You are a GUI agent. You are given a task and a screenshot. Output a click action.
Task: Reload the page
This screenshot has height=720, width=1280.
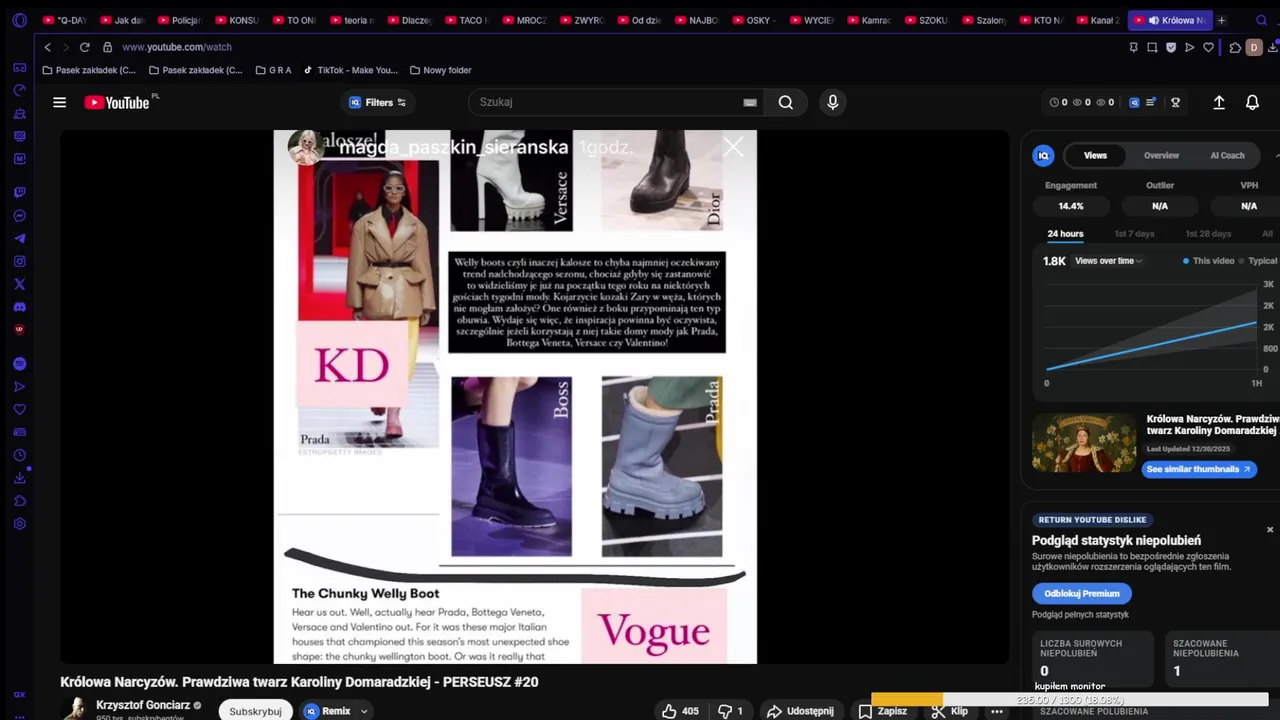coord(84,47)
